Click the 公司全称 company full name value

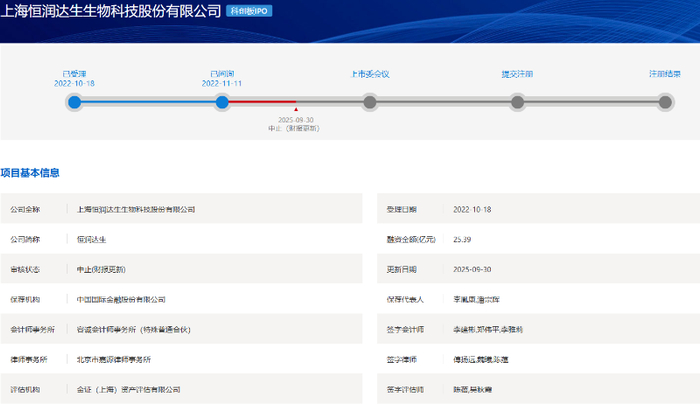[136, 209]
